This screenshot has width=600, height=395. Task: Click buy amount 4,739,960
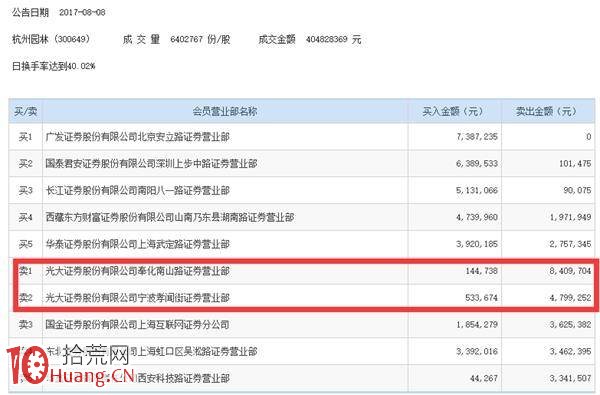coord(477,217)
